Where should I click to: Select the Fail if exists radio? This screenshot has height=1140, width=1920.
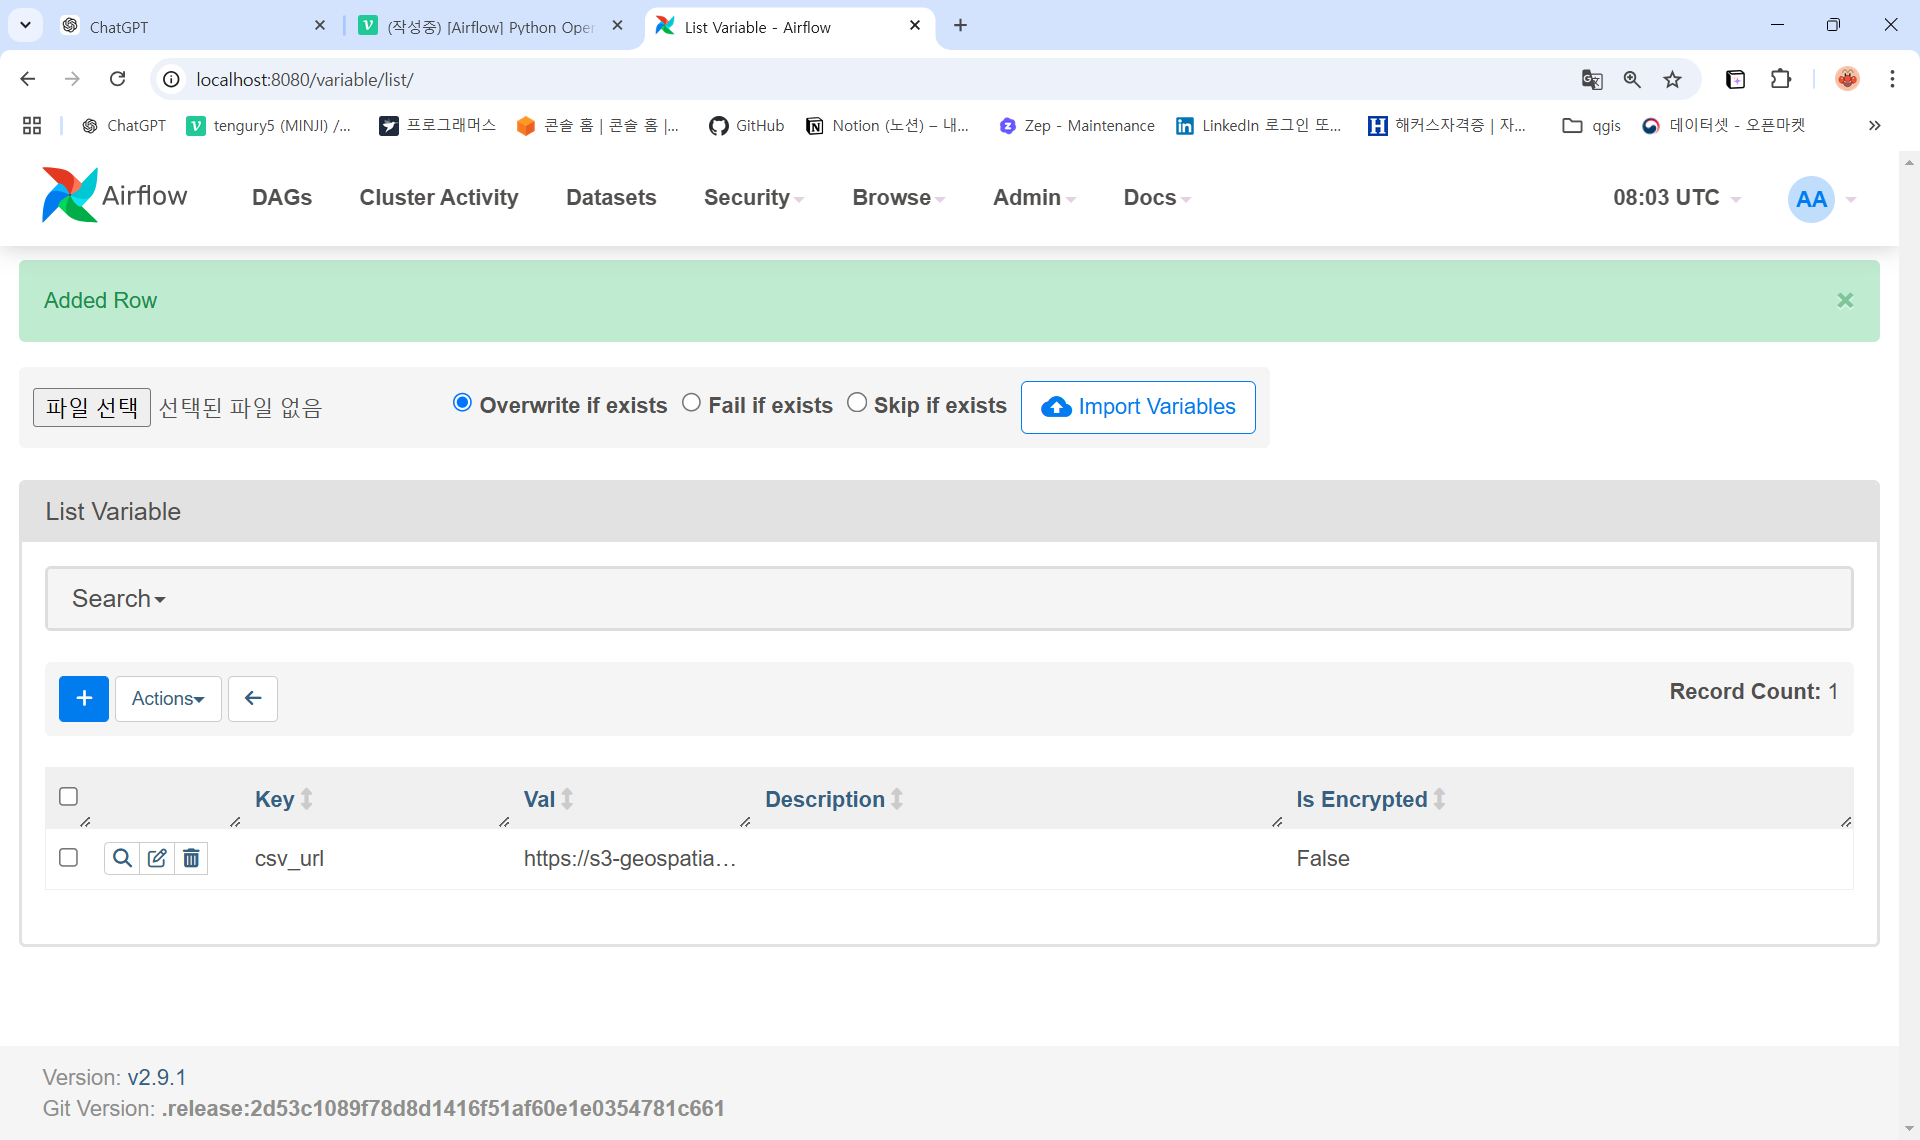691,402
